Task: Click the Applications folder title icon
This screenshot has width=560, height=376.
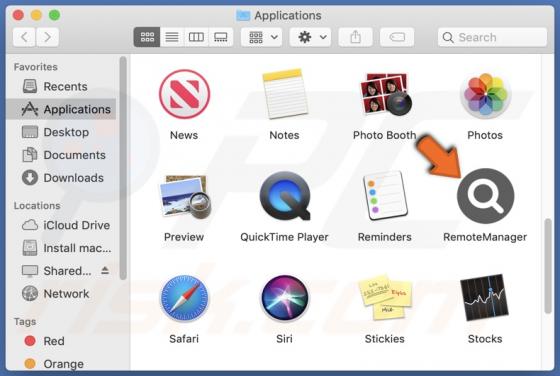Action: (243, 15)
